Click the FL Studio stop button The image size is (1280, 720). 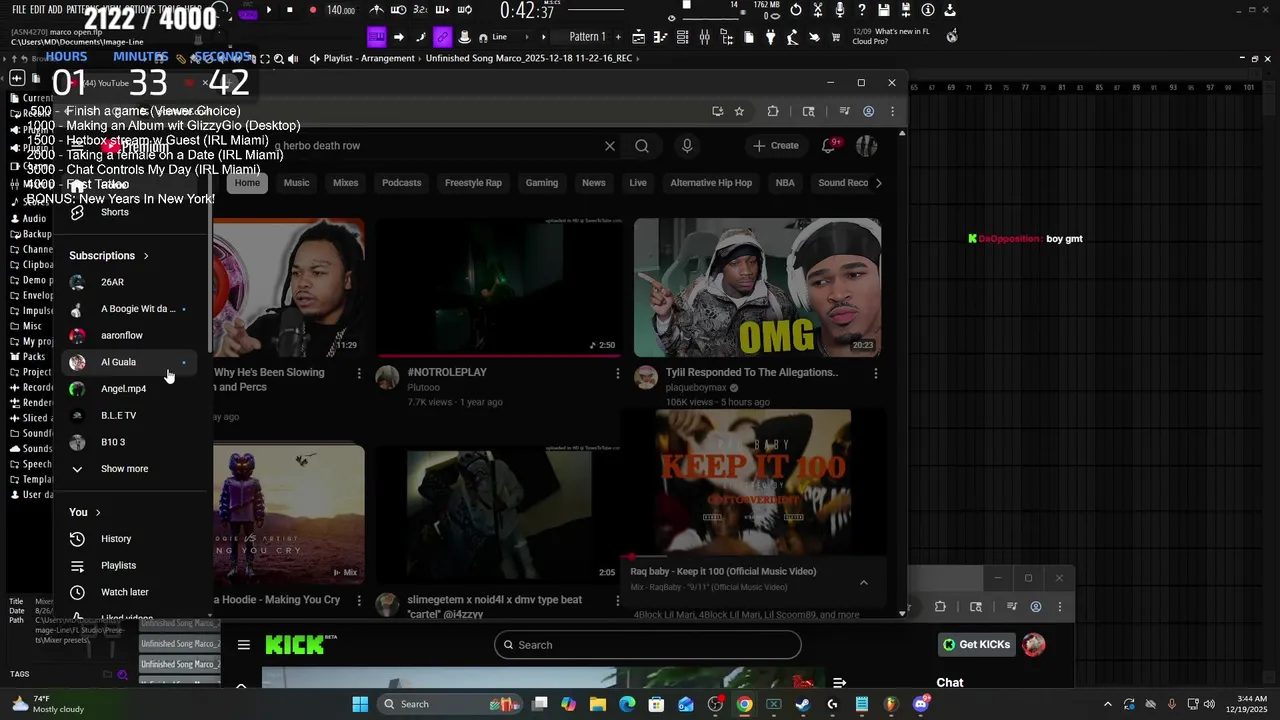(290, 10)
